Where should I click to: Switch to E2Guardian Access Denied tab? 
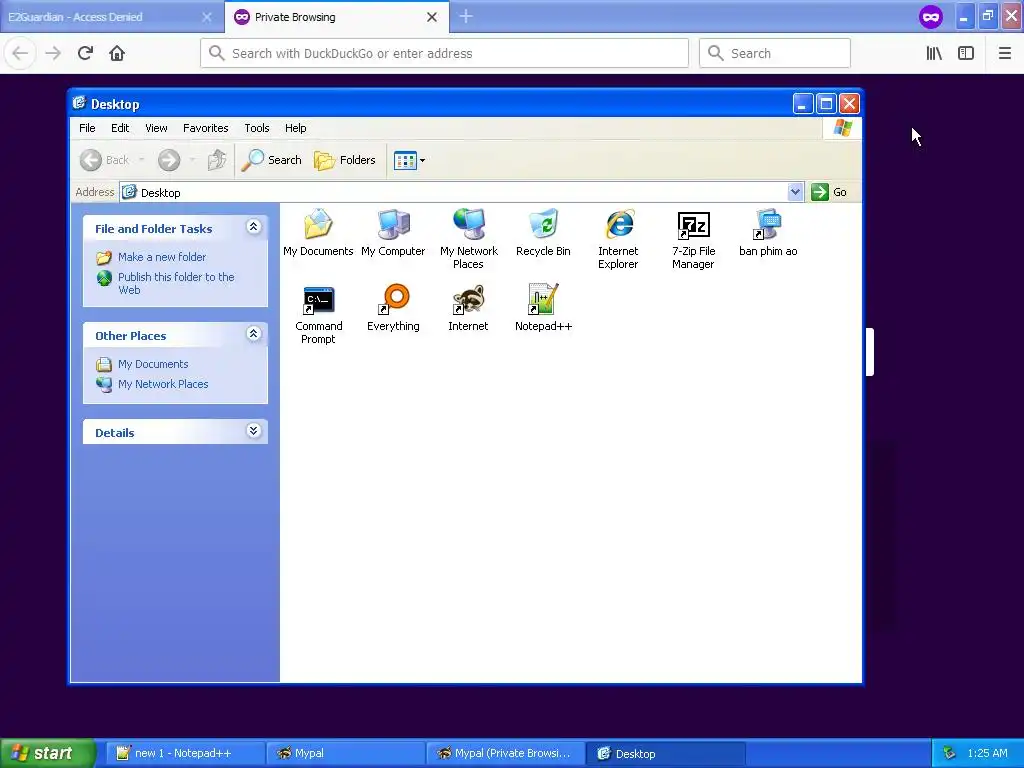[x=102, y=17]
